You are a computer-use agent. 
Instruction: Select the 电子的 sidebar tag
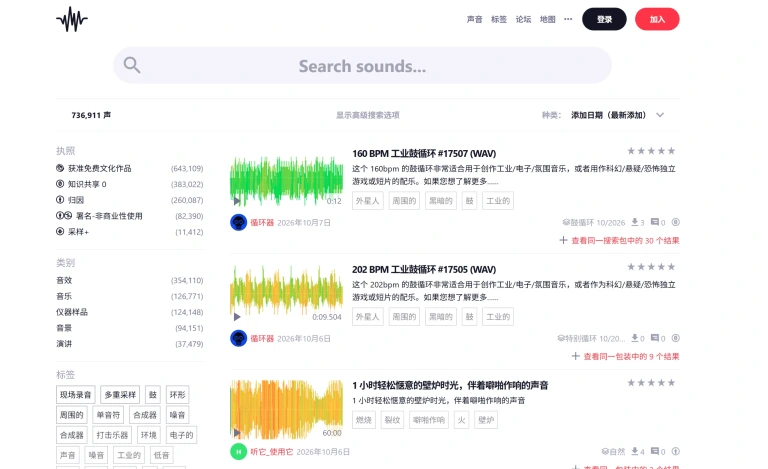pos(181,435)
